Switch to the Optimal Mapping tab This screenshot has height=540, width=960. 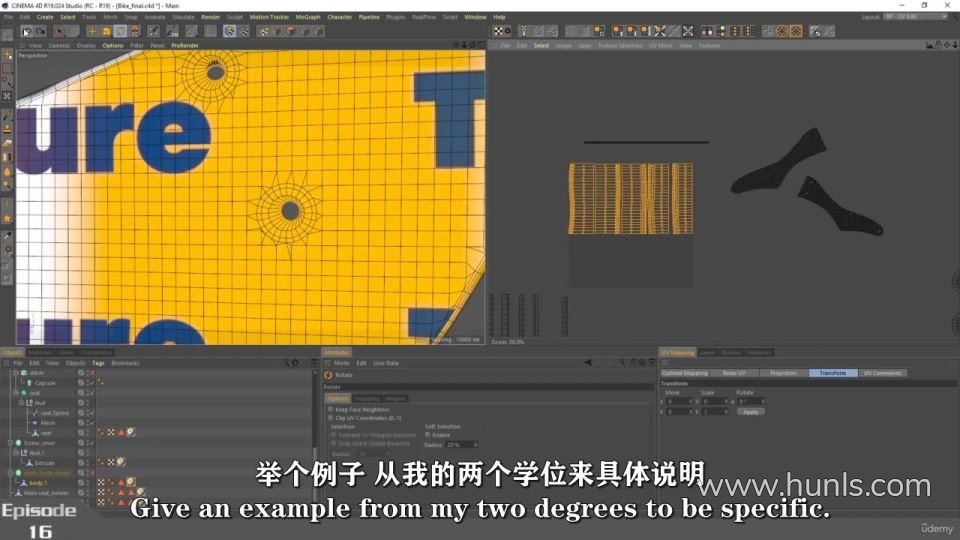[x=684, y=373]
